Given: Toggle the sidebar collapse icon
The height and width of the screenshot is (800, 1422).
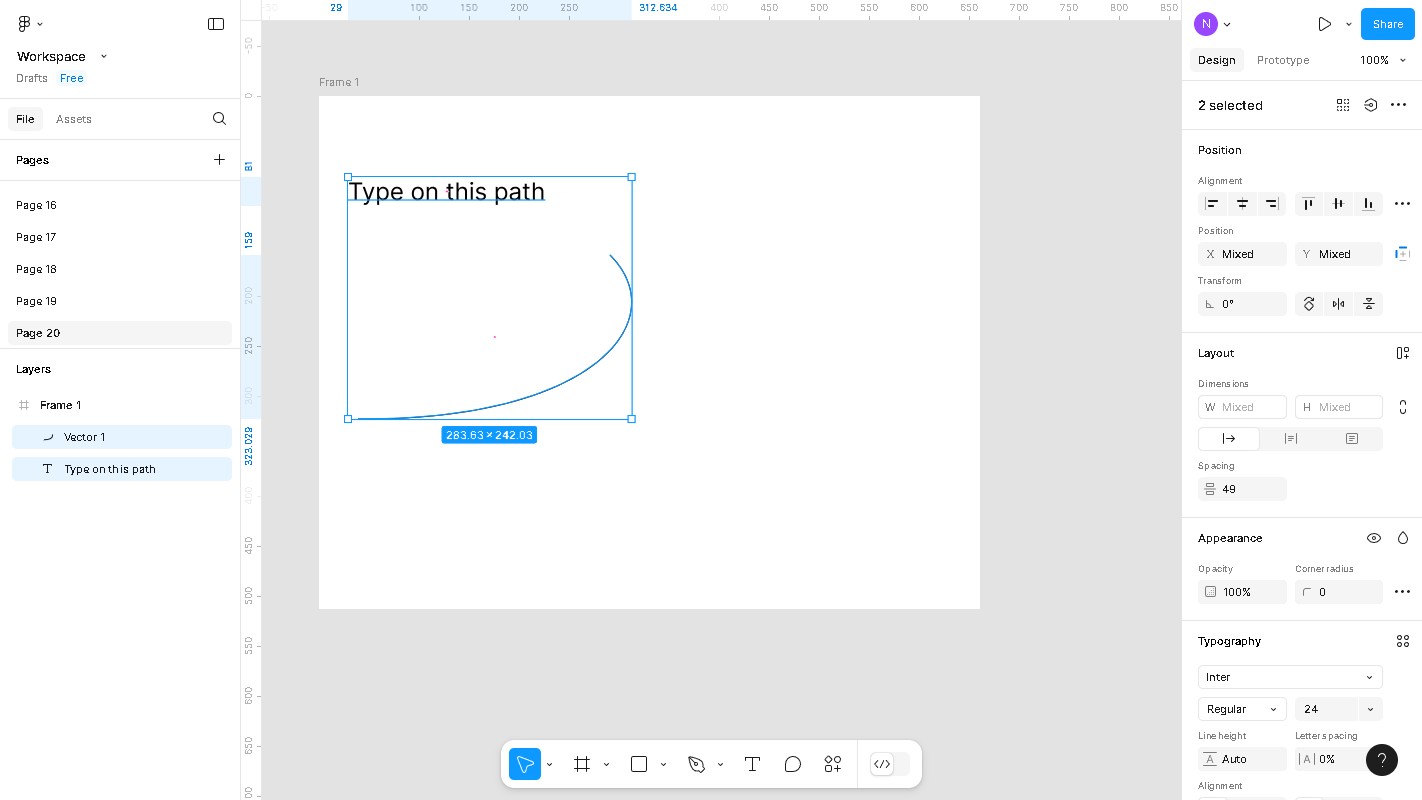Looking at the screenshot, I should [216, 24].
